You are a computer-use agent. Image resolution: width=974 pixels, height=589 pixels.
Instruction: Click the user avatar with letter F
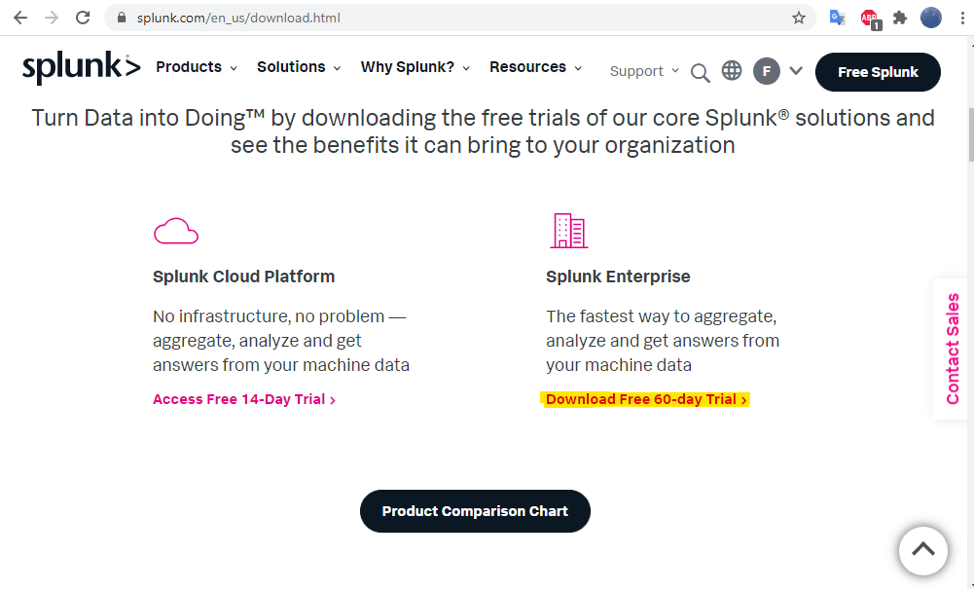pos(767,71)
